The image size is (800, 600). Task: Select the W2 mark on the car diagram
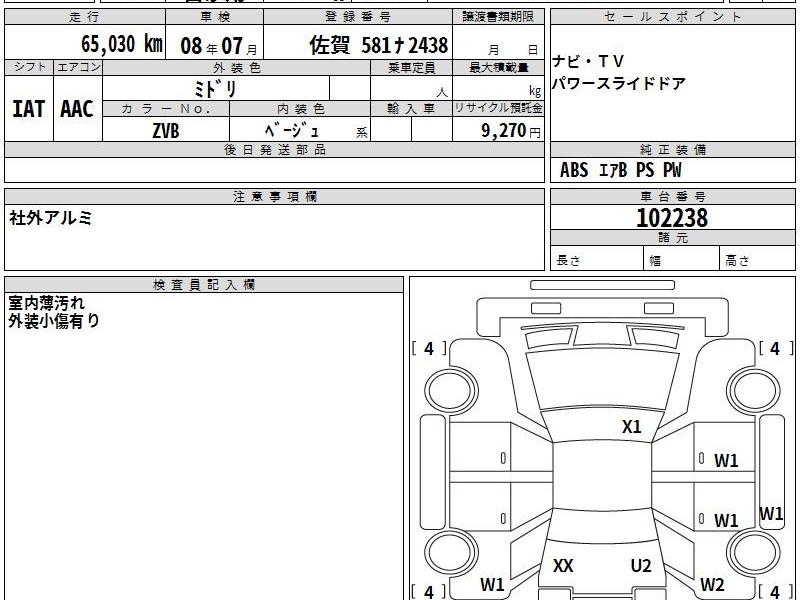[712, 584]
